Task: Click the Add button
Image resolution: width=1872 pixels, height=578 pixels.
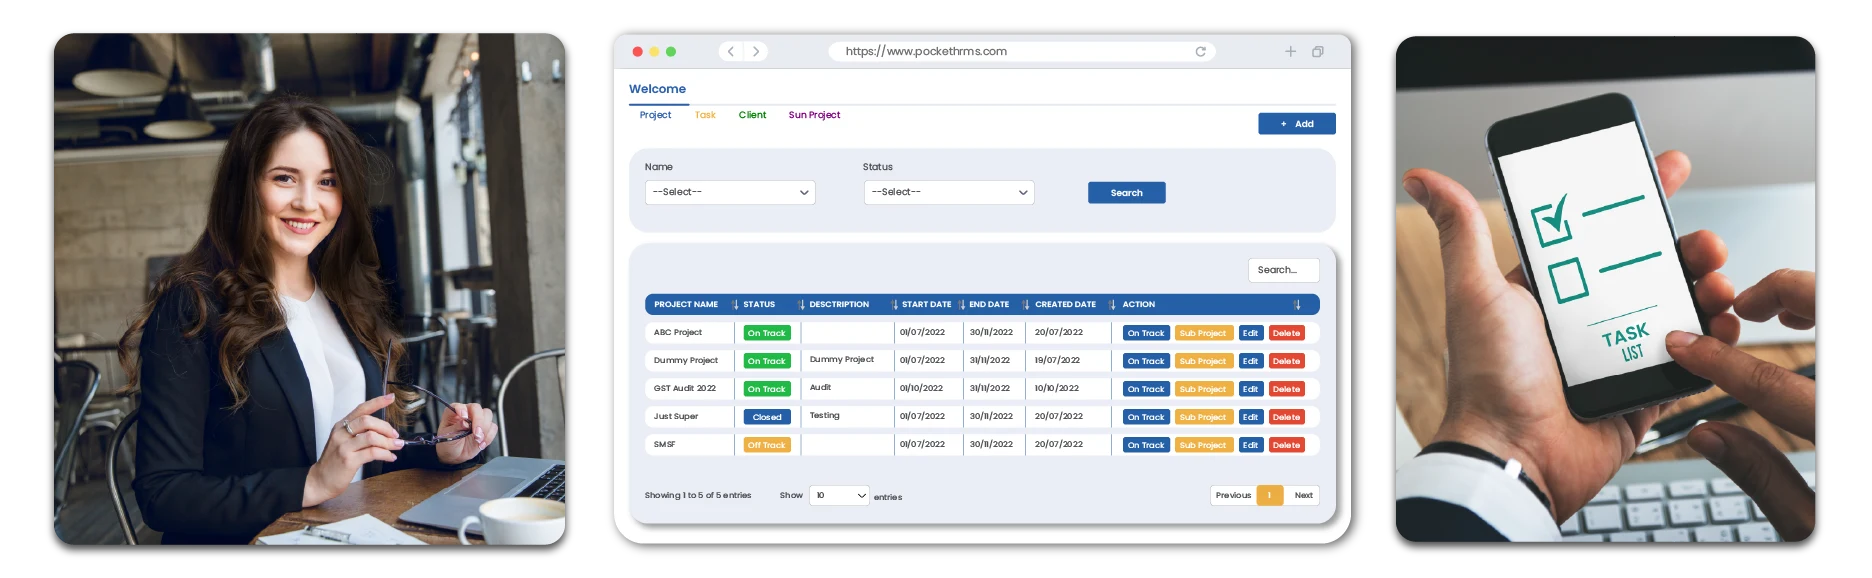Action: coord(1297,124)
